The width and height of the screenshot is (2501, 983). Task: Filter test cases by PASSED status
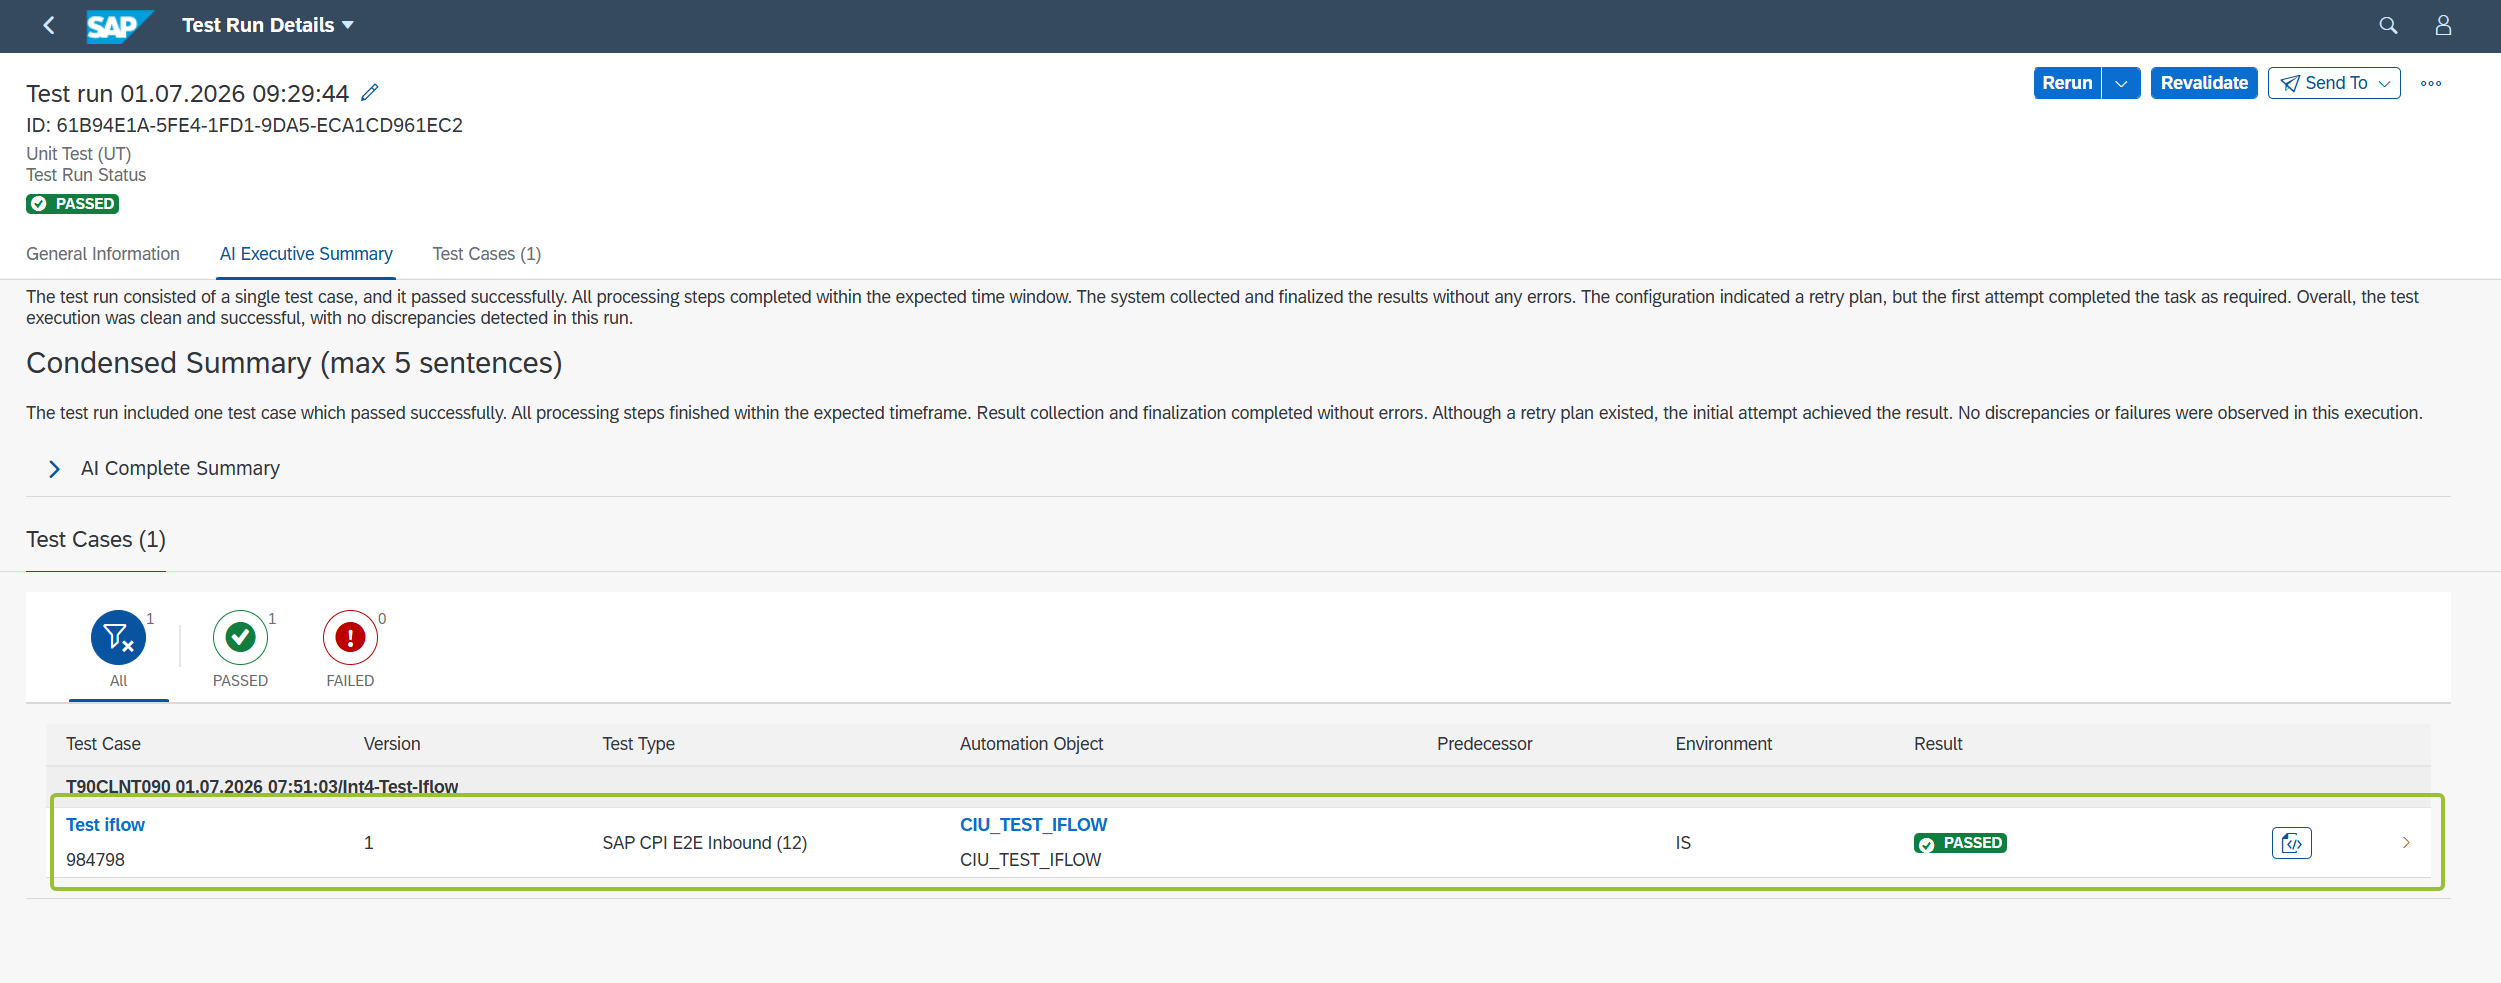click(240, 638)
